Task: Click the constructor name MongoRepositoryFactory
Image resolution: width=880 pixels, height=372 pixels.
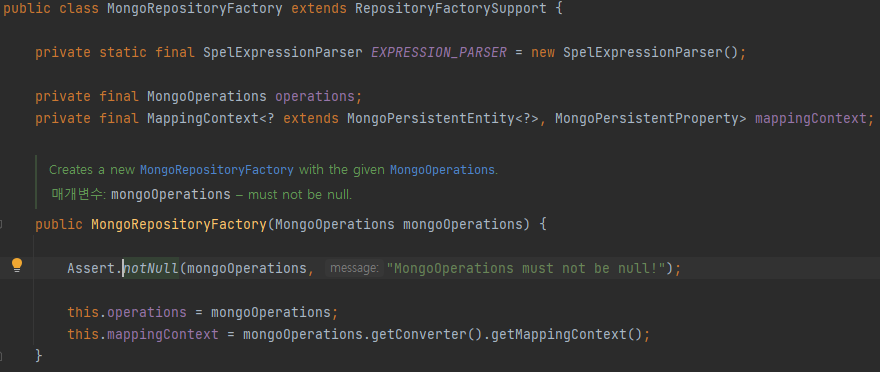Action: tap(179, 224)
